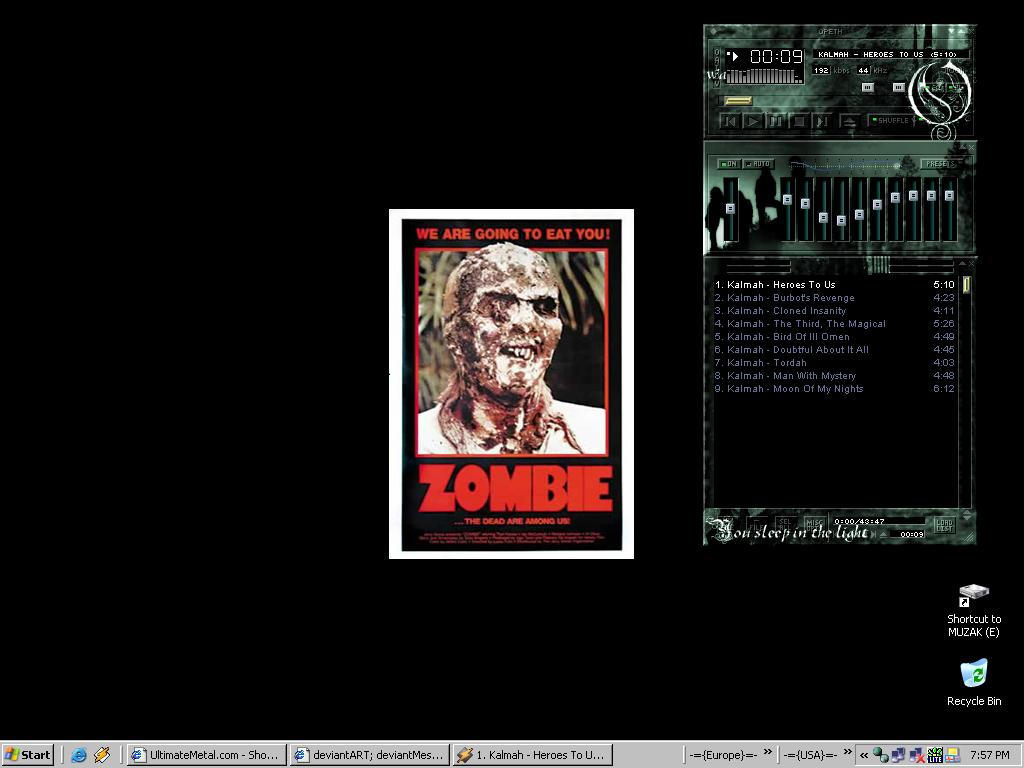Switch to UltimateMetal.com taskbar window
Screen dimensions: 1024x768
click(x=206, y=755)
